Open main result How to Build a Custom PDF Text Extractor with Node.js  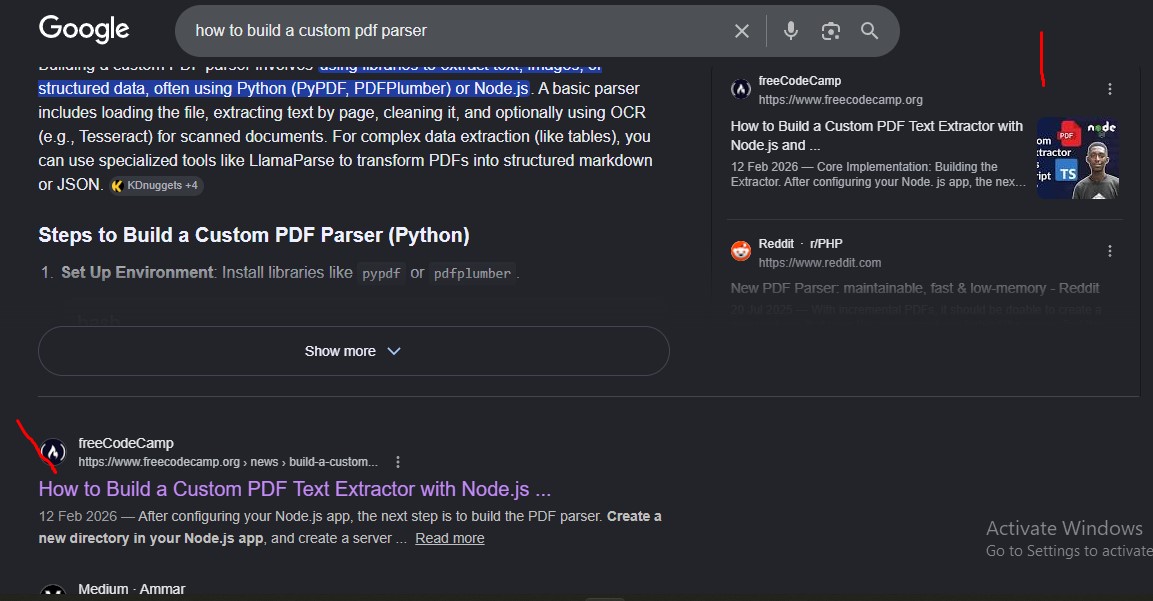(x=295, y=489)
